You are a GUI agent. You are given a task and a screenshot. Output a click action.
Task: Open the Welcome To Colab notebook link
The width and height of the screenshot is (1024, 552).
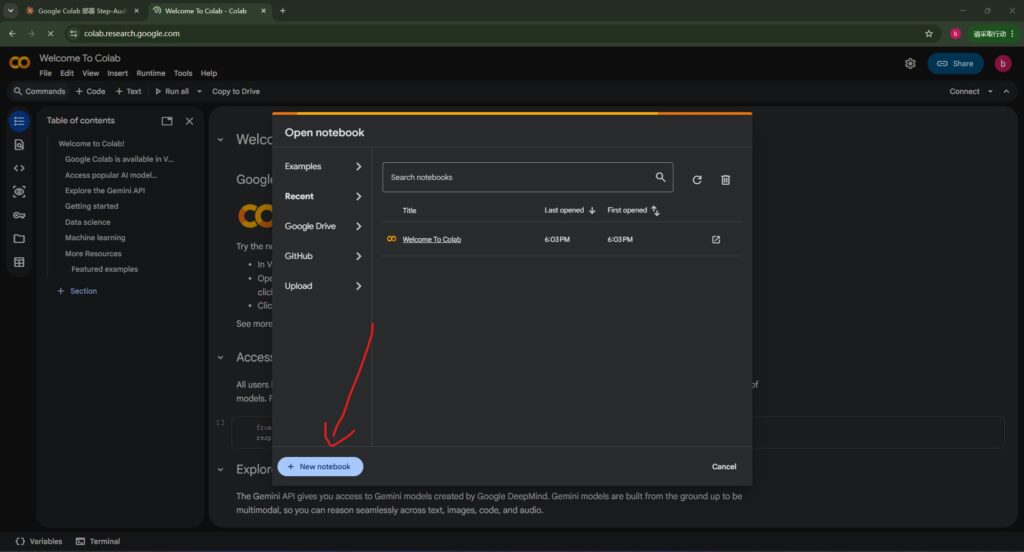(432, 240)
